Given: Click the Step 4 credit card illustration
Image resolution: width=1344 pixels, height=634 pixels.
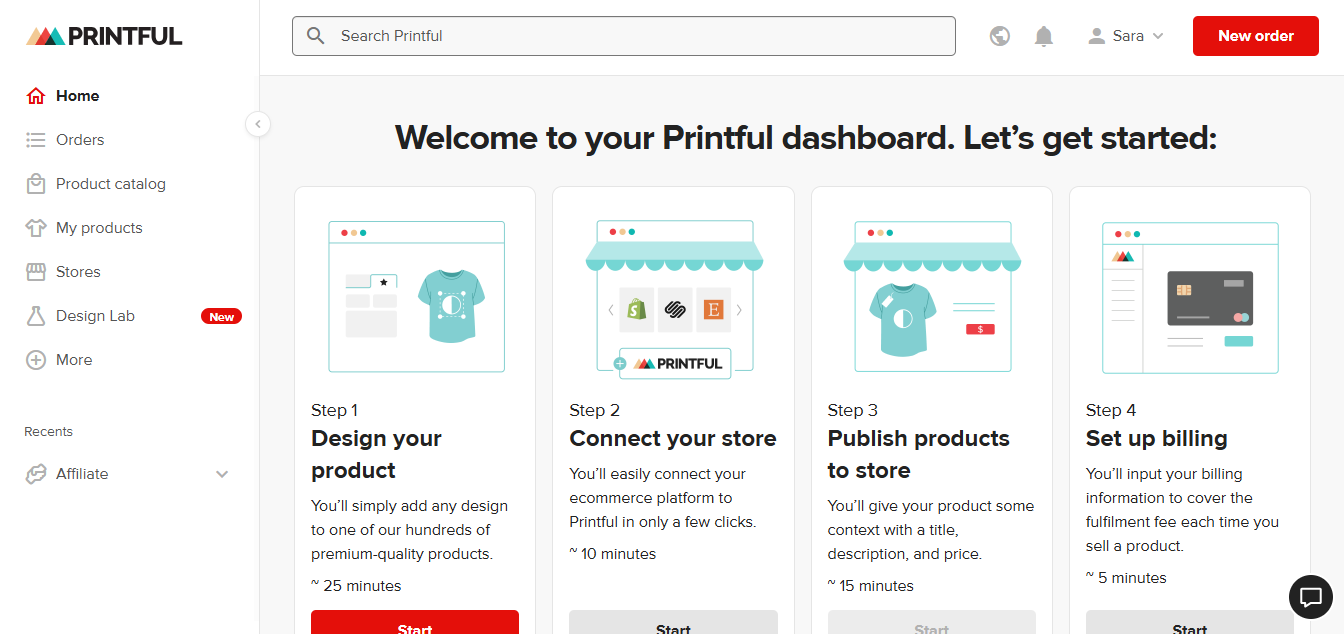Looking at the screenshot, I should point(1190,297).
